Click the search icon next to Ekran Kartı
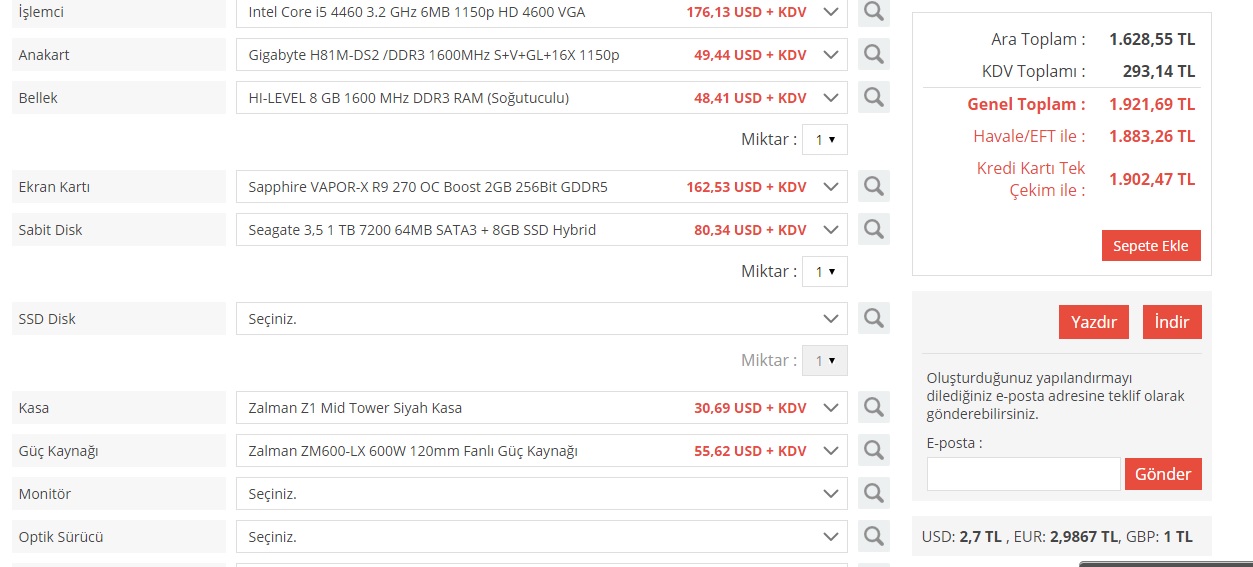 click(873, 186)
